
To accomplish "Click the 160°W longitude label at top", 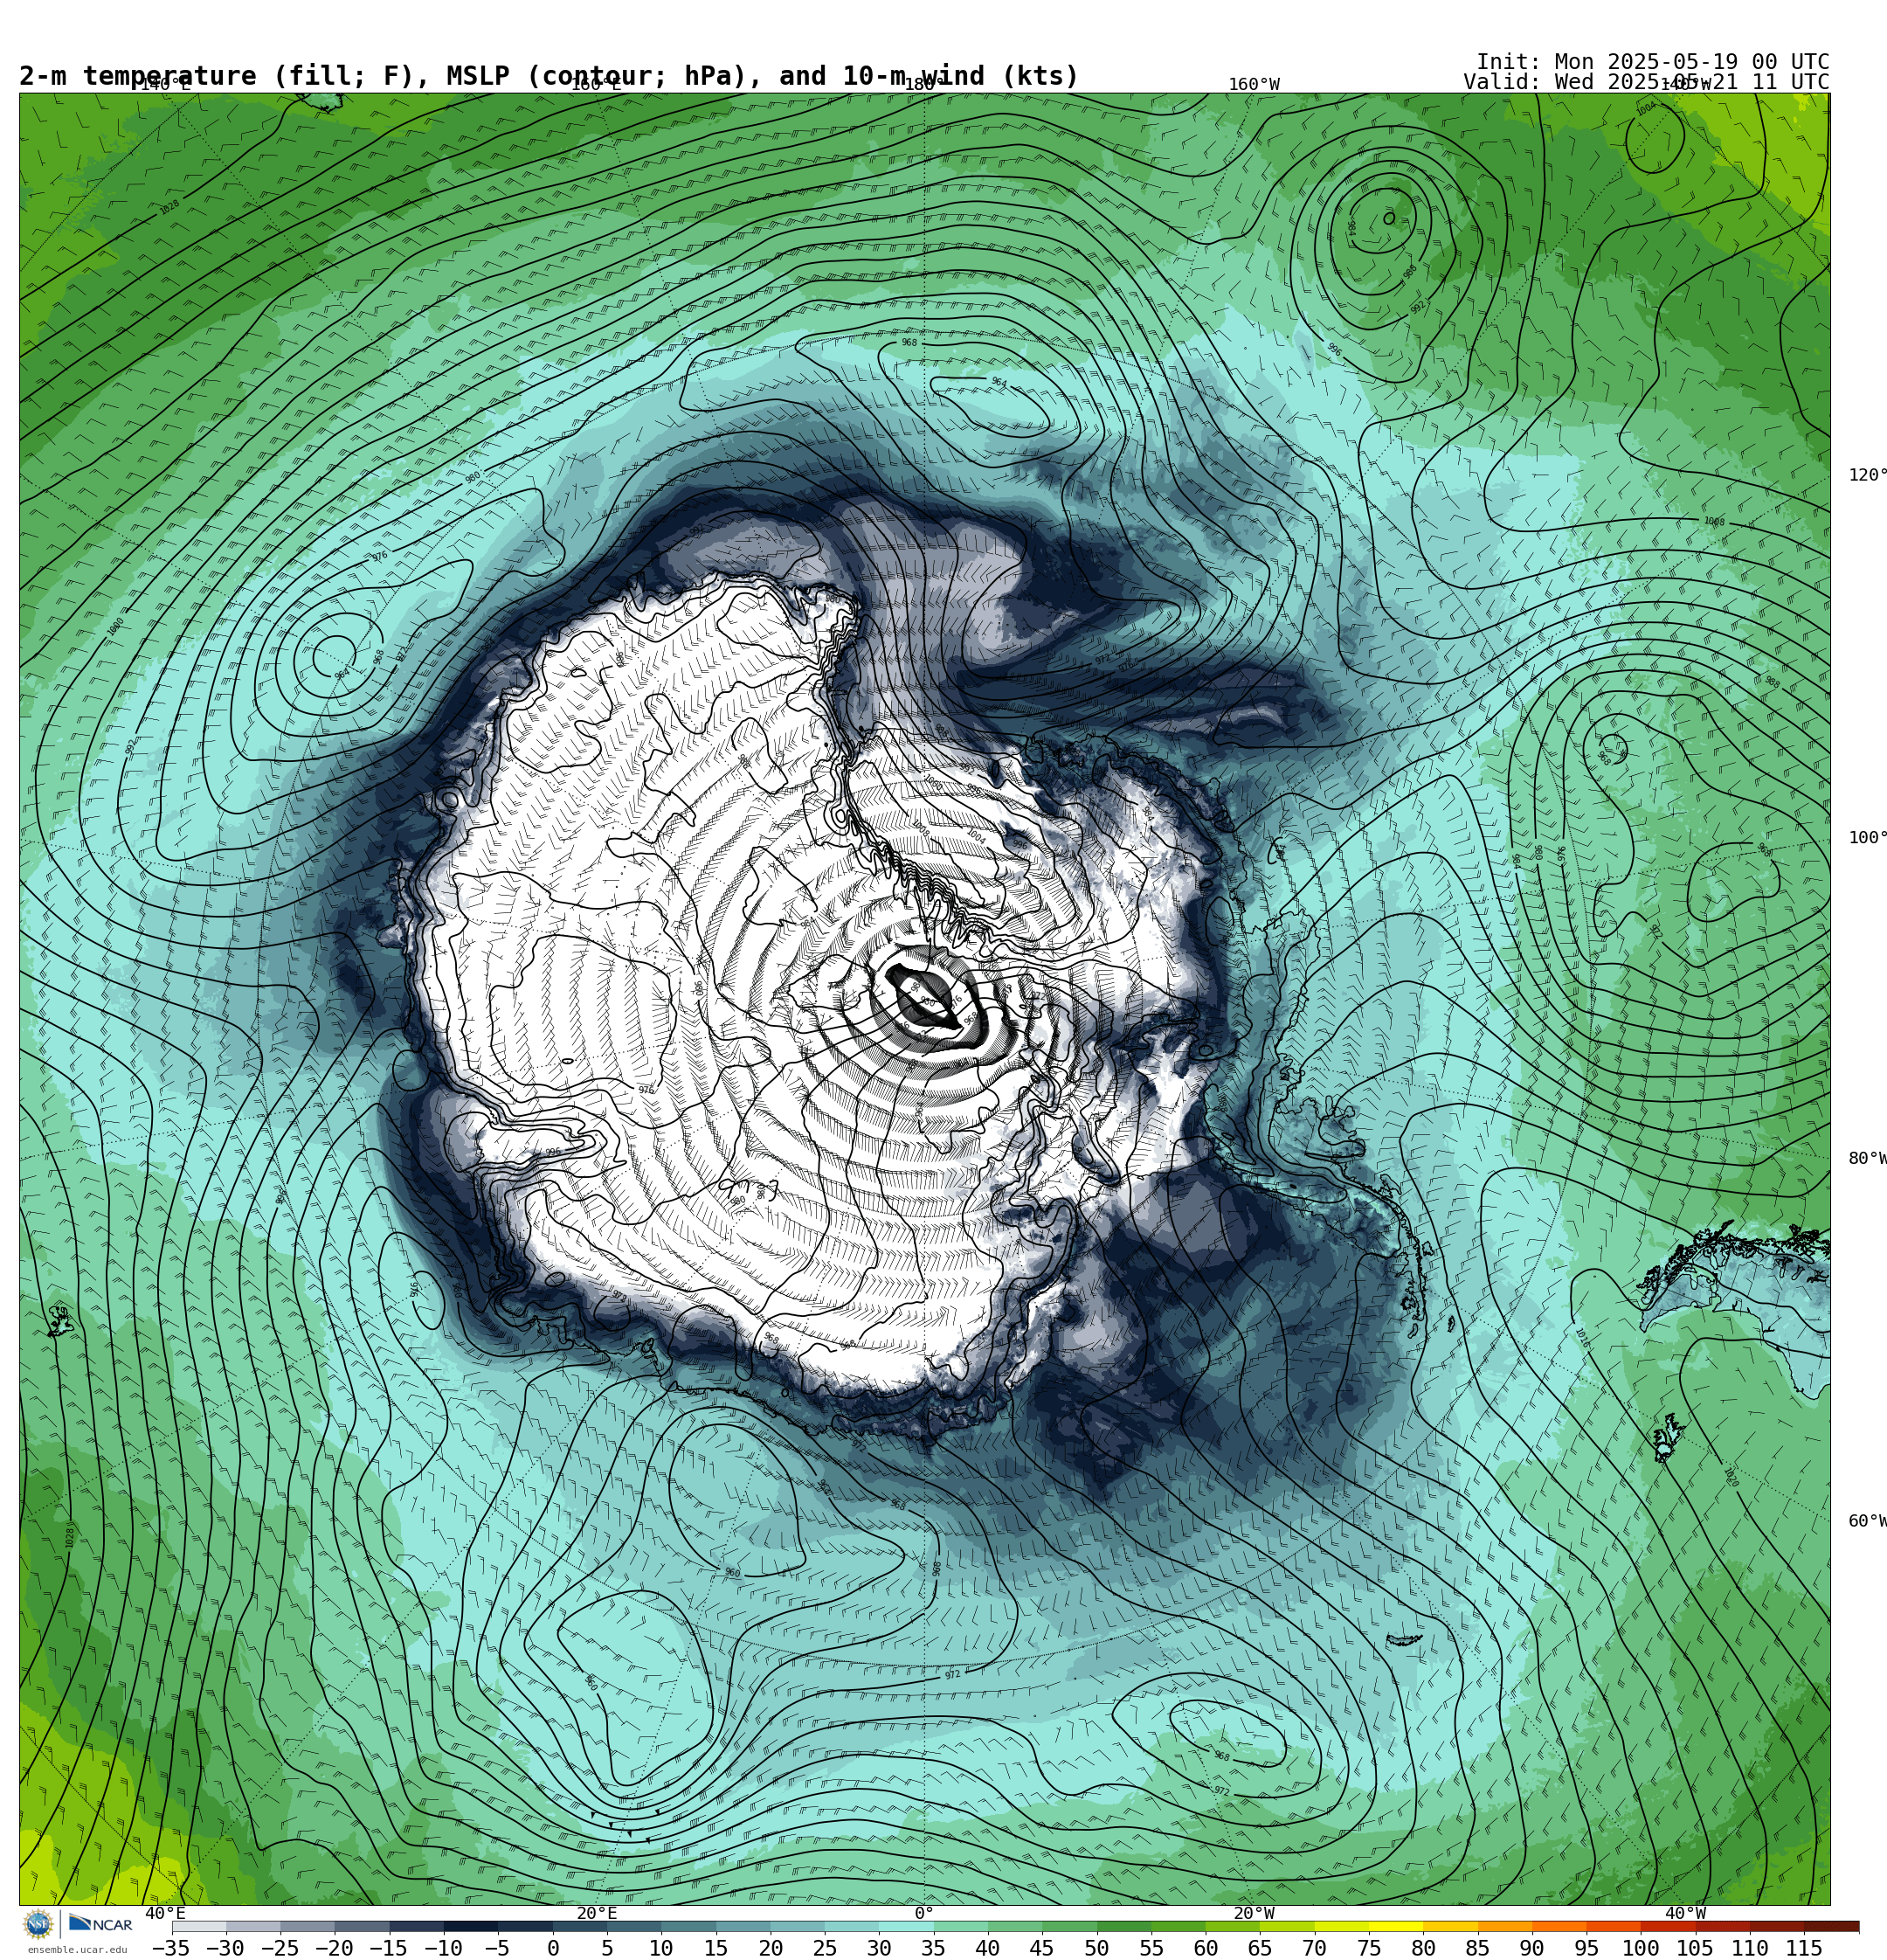I will click(x=1253, y=85).
